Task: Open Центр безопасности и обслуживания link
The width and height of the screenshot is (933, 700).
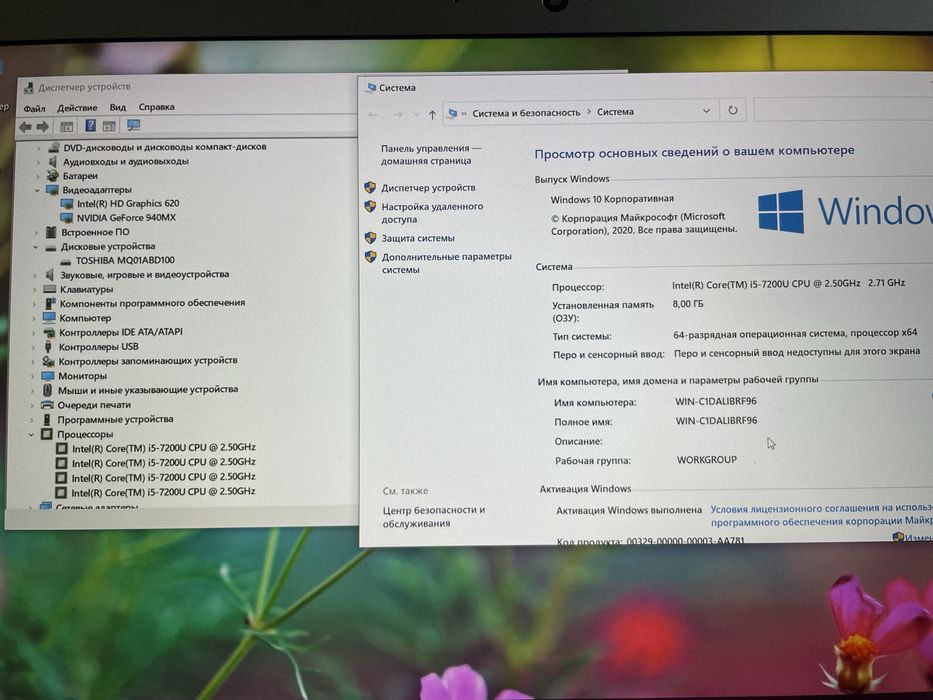Action: pyautogui.click(x=434, y=517)
